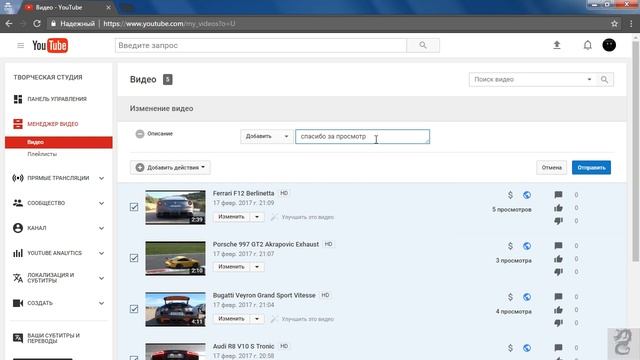
Task: Click dislikes icon for Ferrari F12 Berlinetta
Action: [558, 221]
